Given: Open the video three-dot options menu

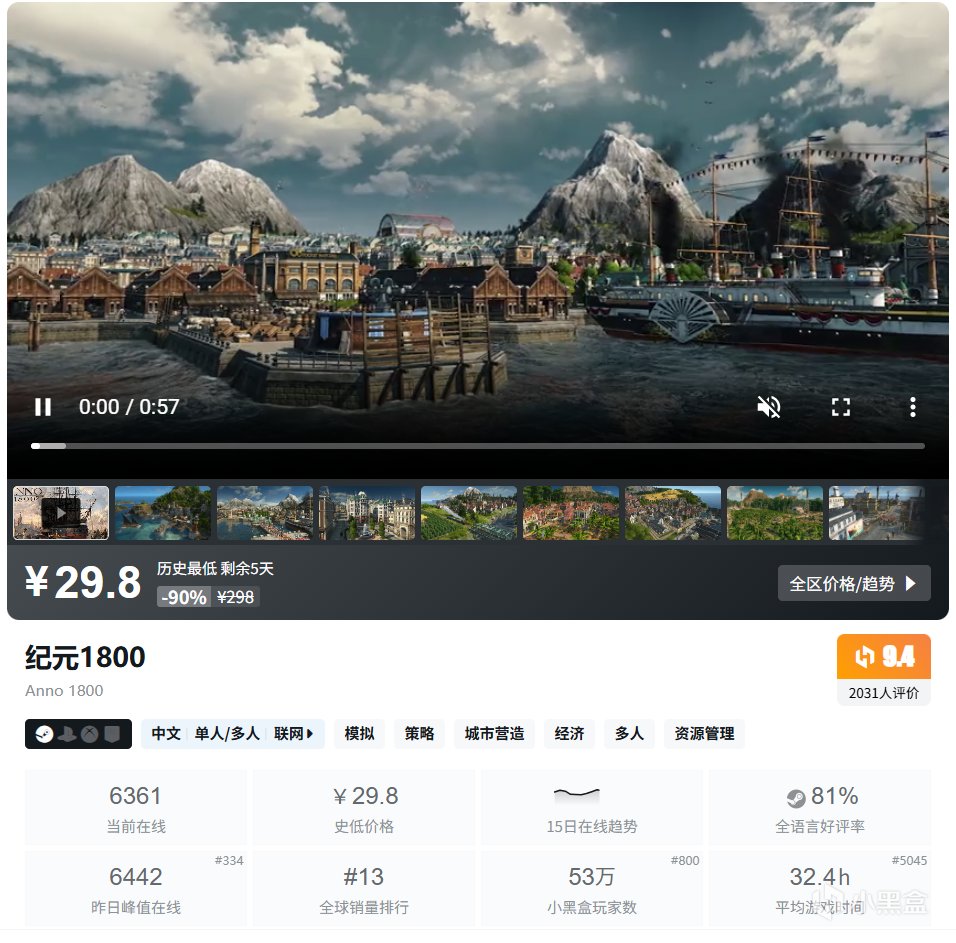Looking at the screenshot, I should (x=913, y=407).
